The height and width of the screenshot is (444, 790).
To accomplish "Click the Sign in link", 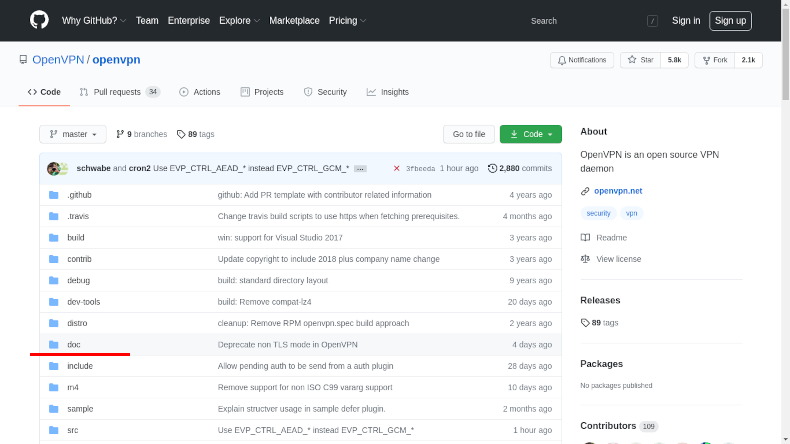I will point(686,21).
